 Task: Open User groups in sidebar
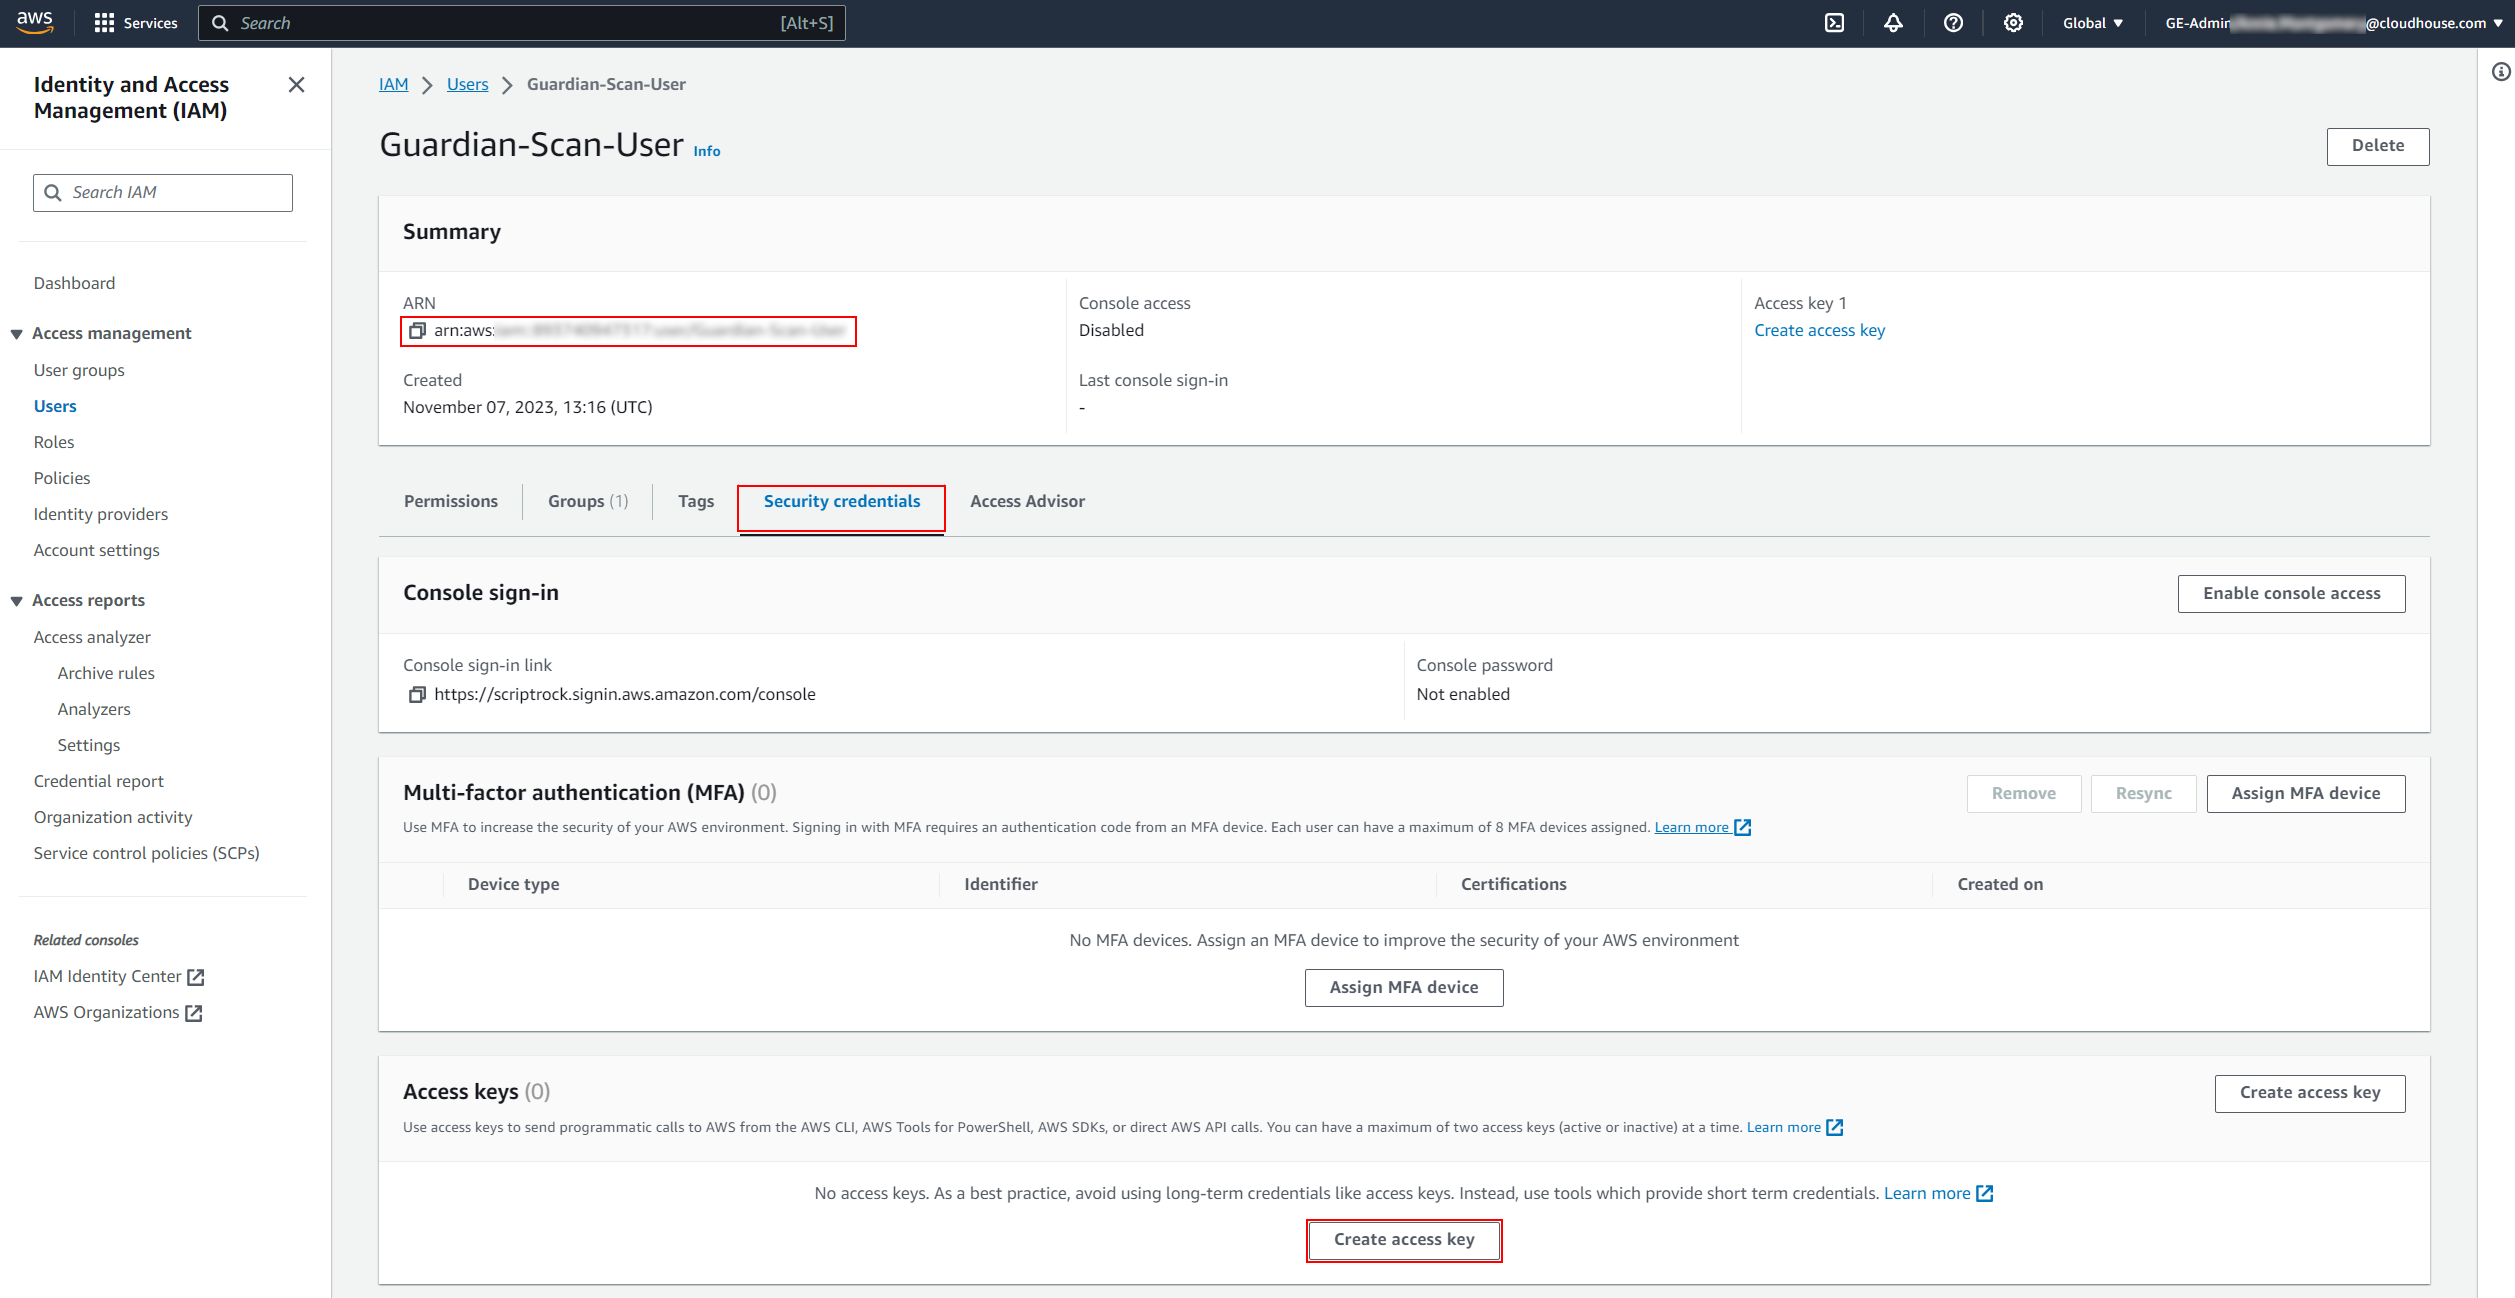[x=79, y=370]
